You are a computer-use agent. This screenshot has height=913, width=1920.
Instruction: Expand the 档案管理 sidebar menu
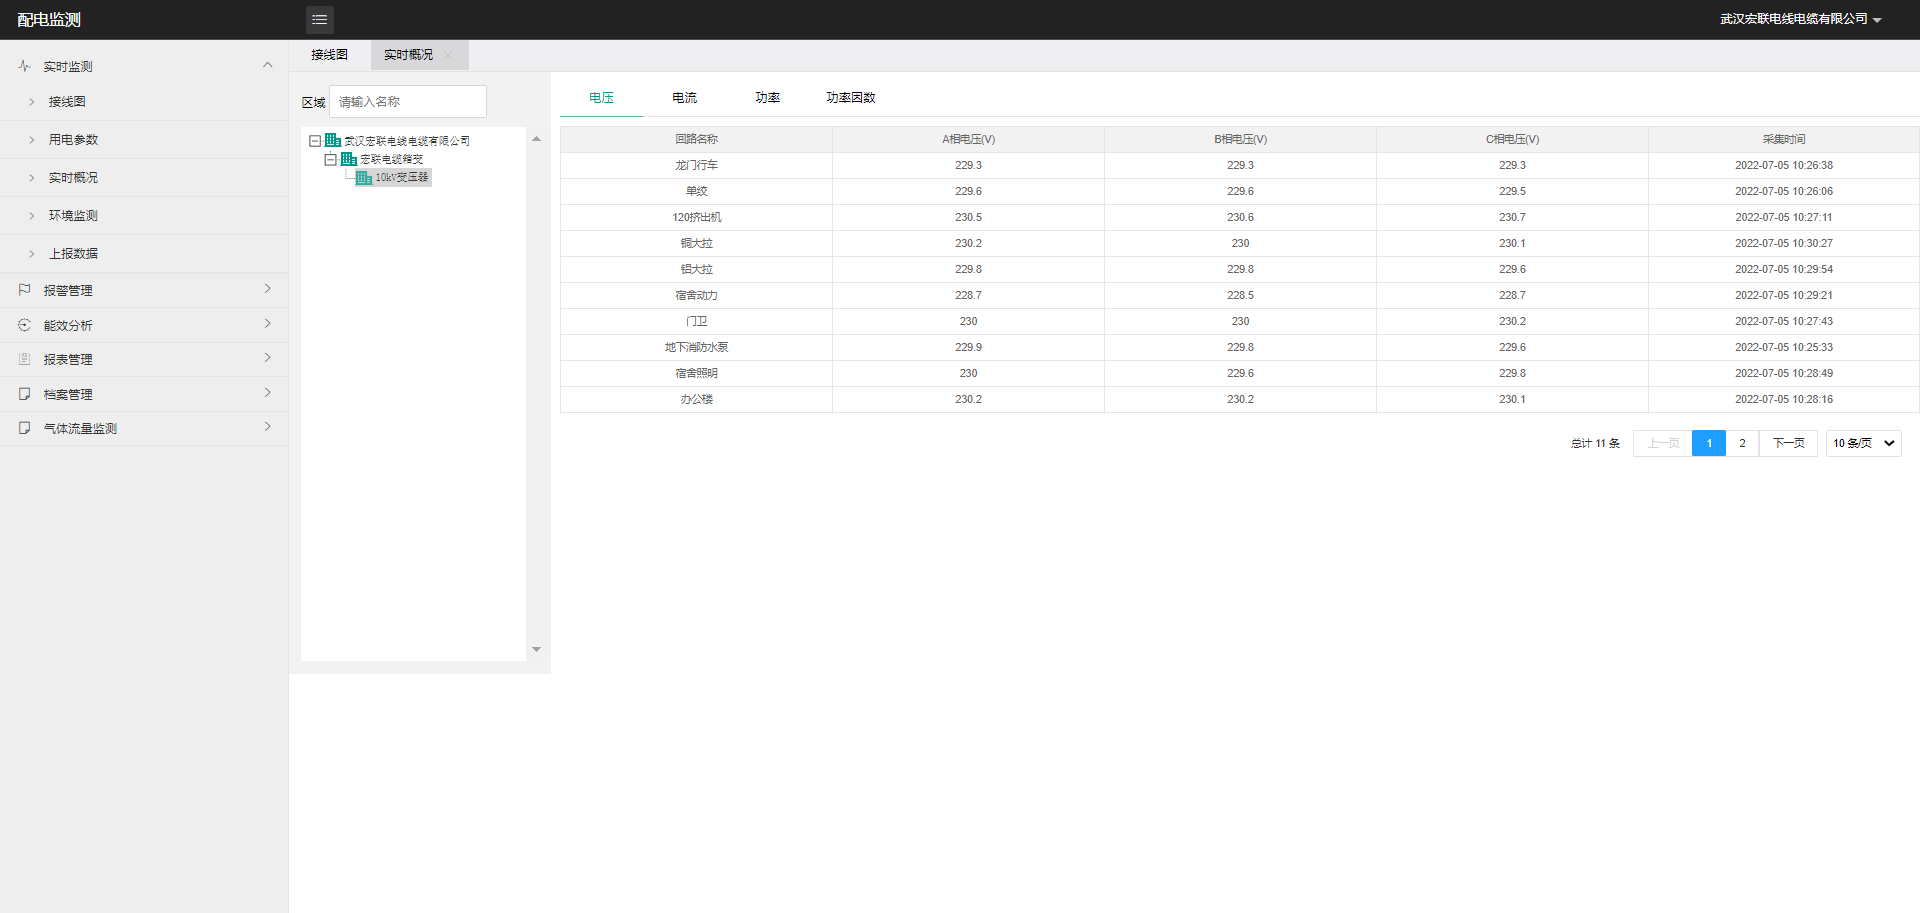pyautogui.click(x=267, y=393)
